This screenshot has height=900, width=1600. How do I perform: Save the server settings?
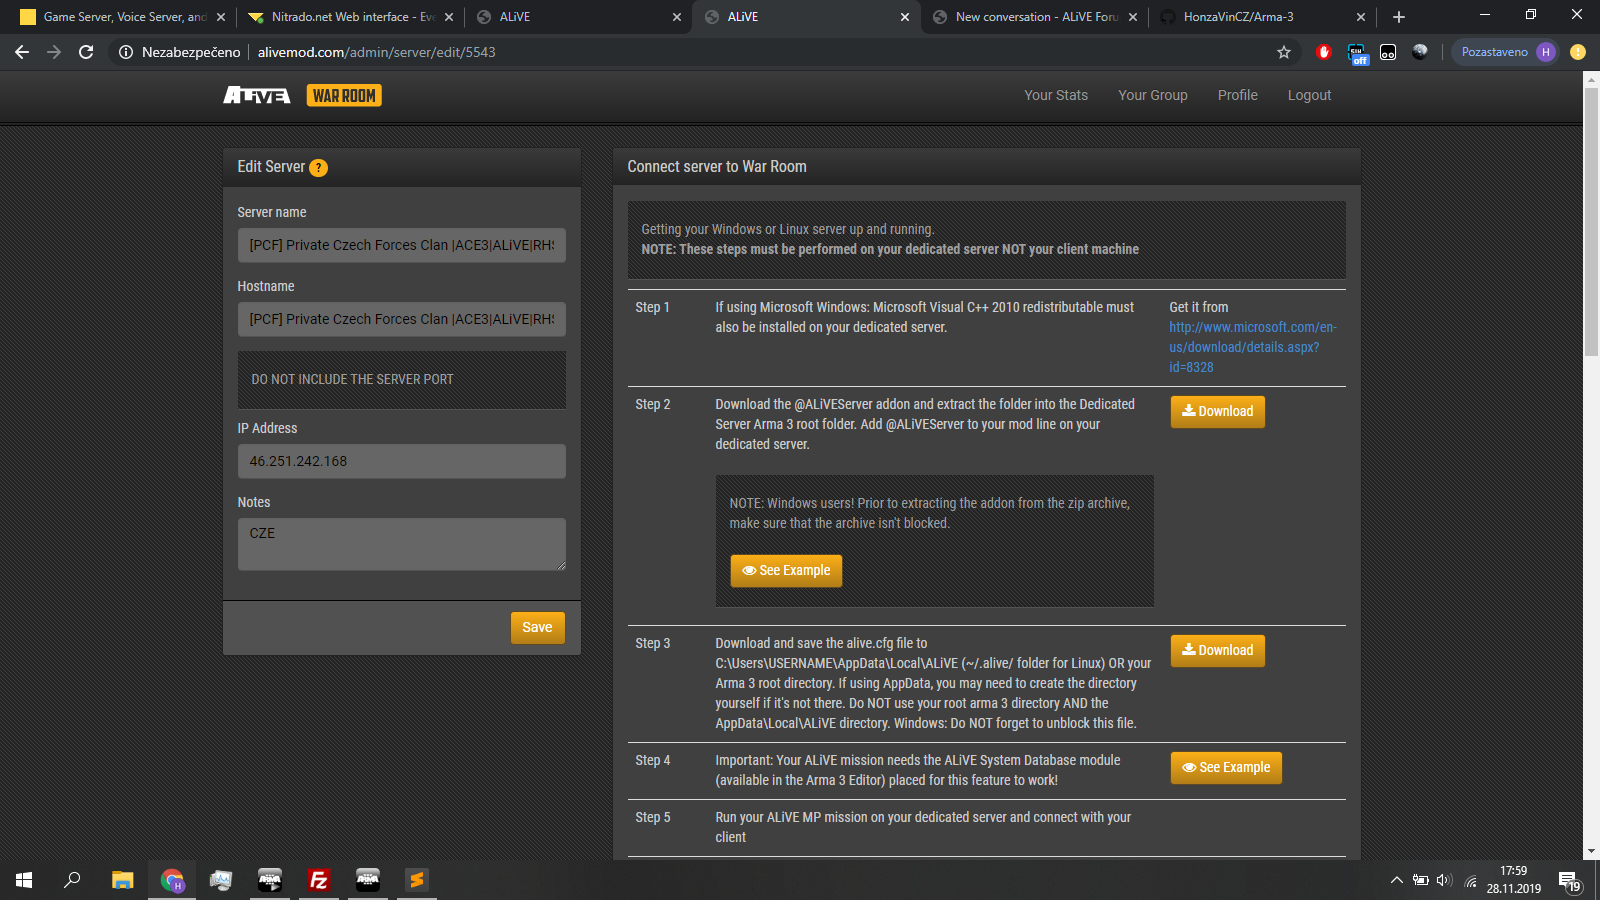coord(537,627)
